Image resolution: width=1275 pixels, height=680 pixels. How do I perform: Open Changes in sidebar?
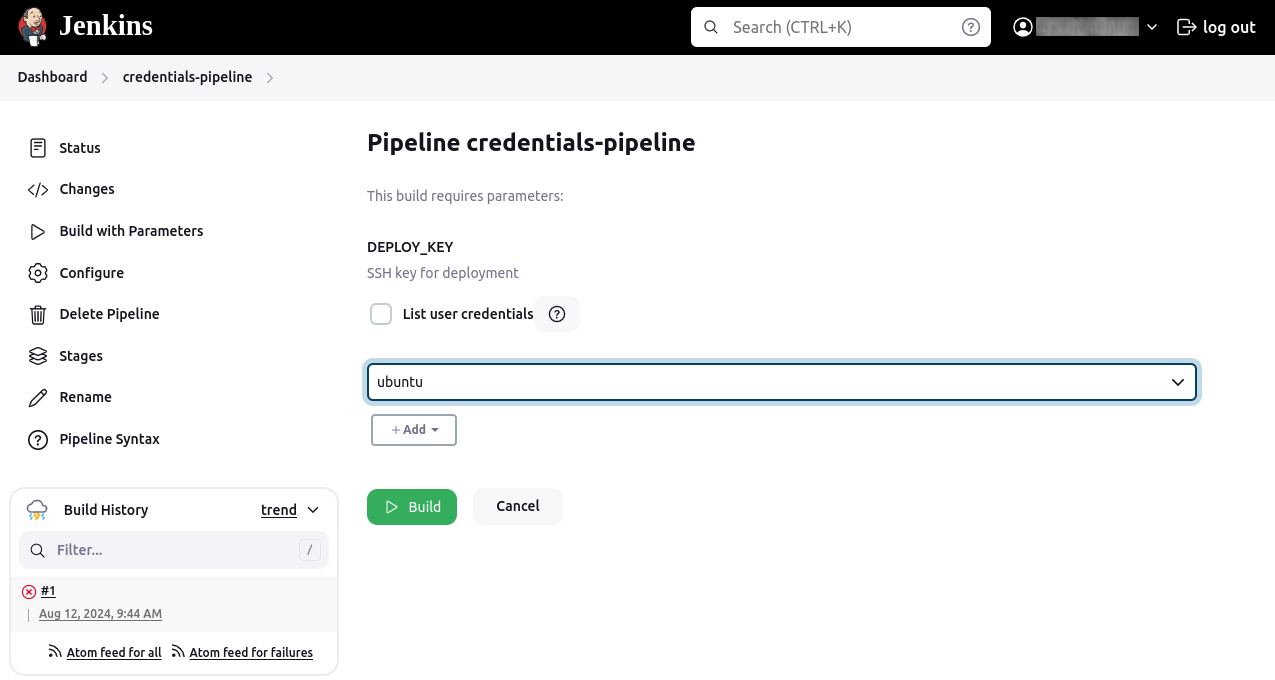coord(87,189)
